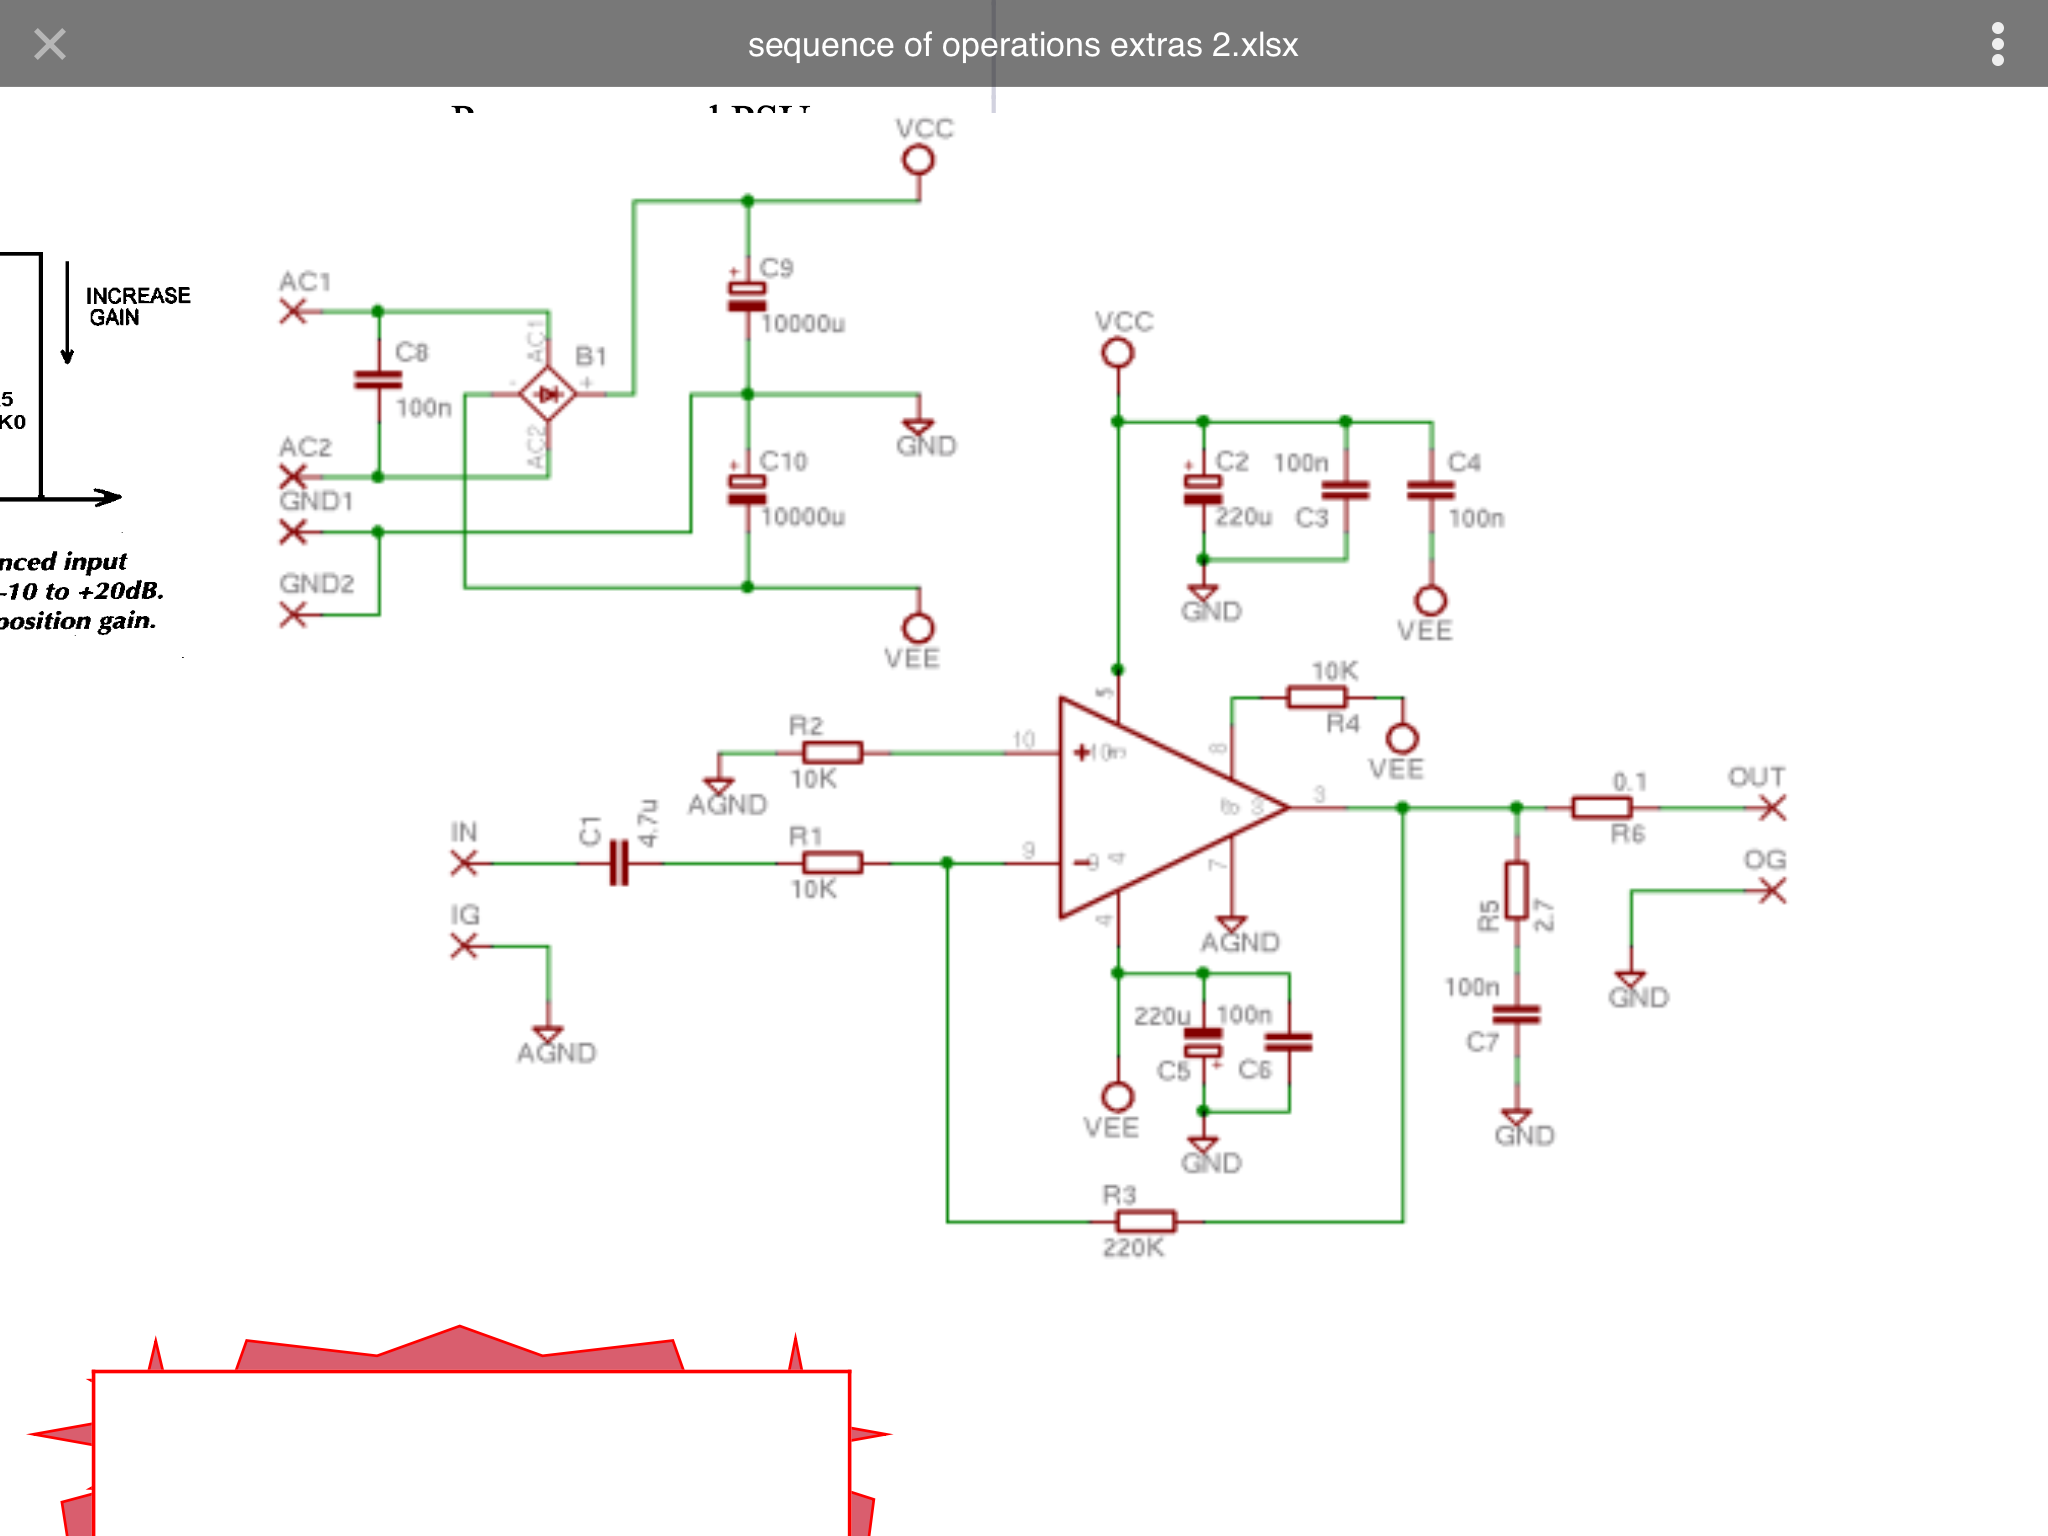Select the C10 10000u capacitor symbol
The height and width of the screenshot is (1536, 2048).
pyautogui.click(x=747, y=489)
